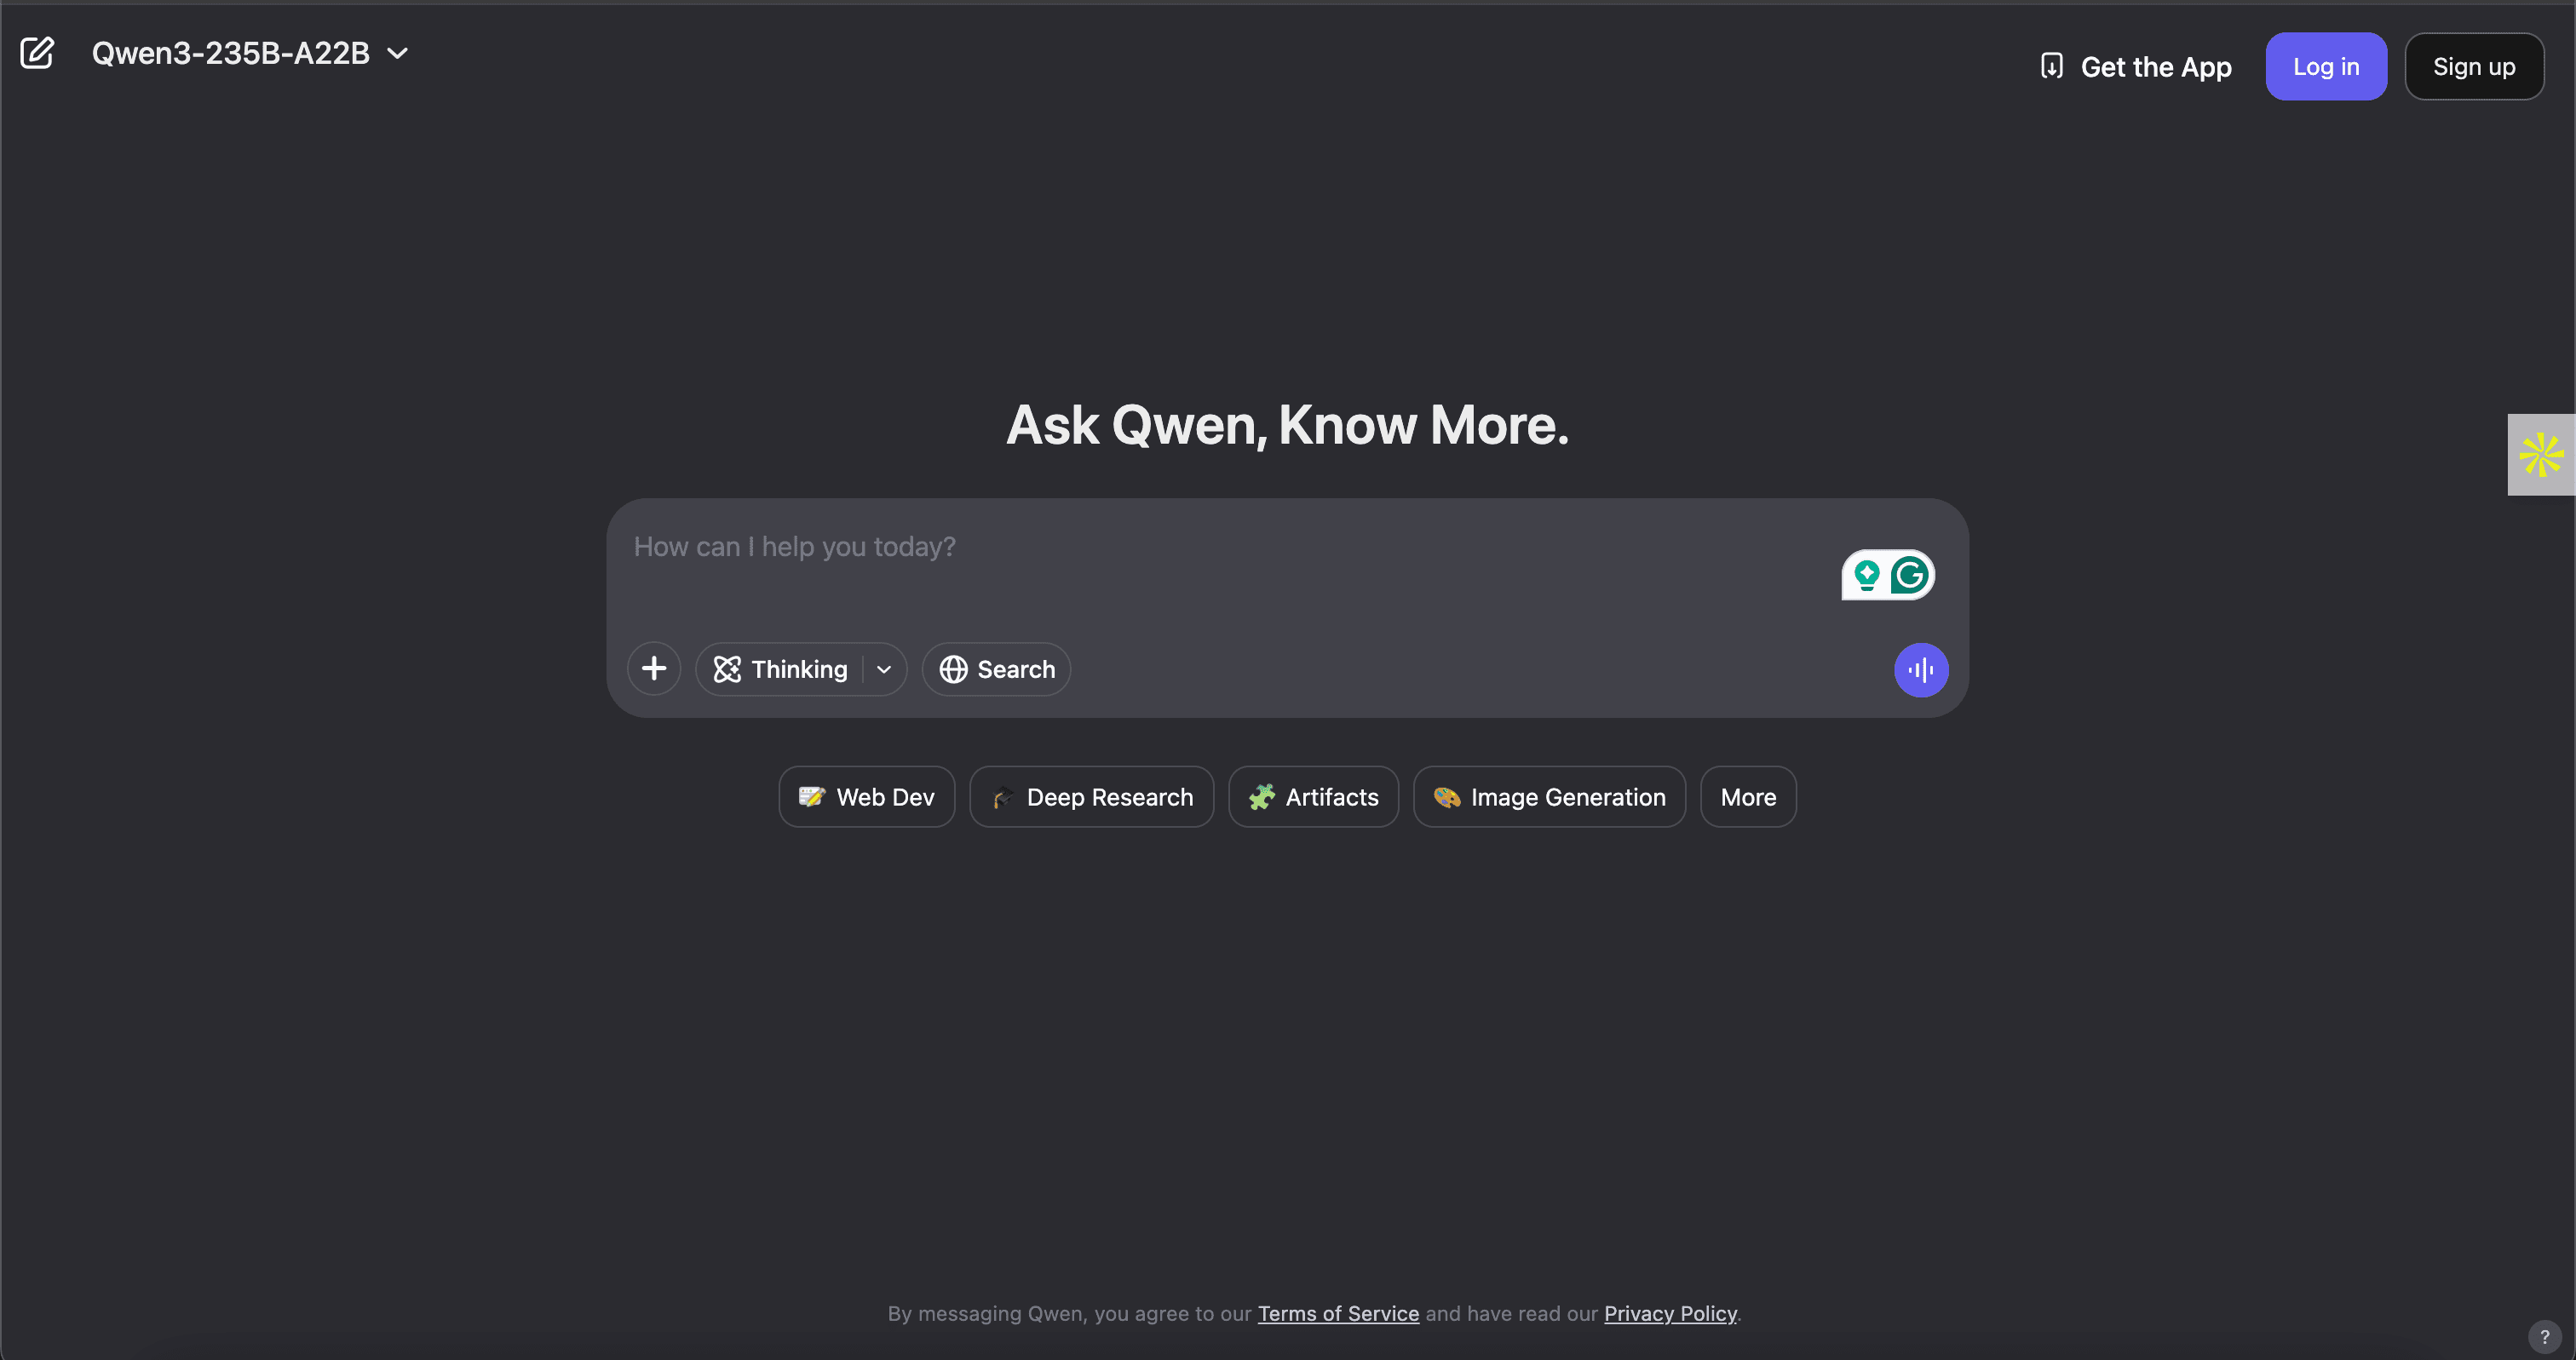Open the More shortcuts menu
Viewport: 2576px width, 1360px height.
point(1748,797)
